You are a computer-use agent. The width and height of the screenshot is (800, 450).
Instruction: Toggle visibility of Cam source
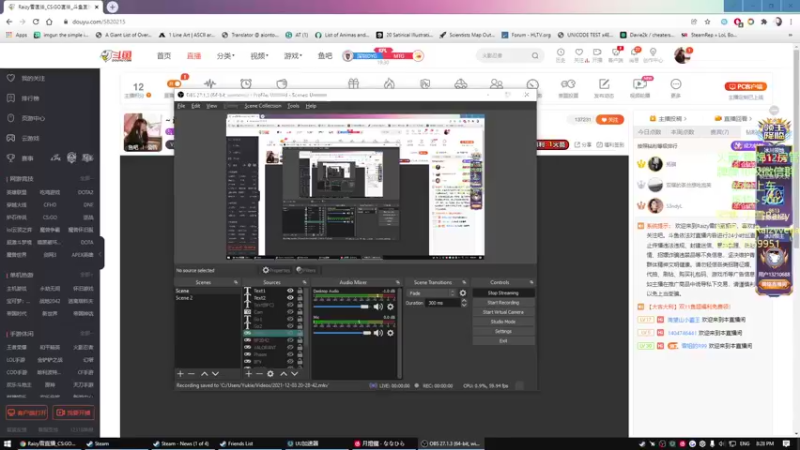point(290,312)
